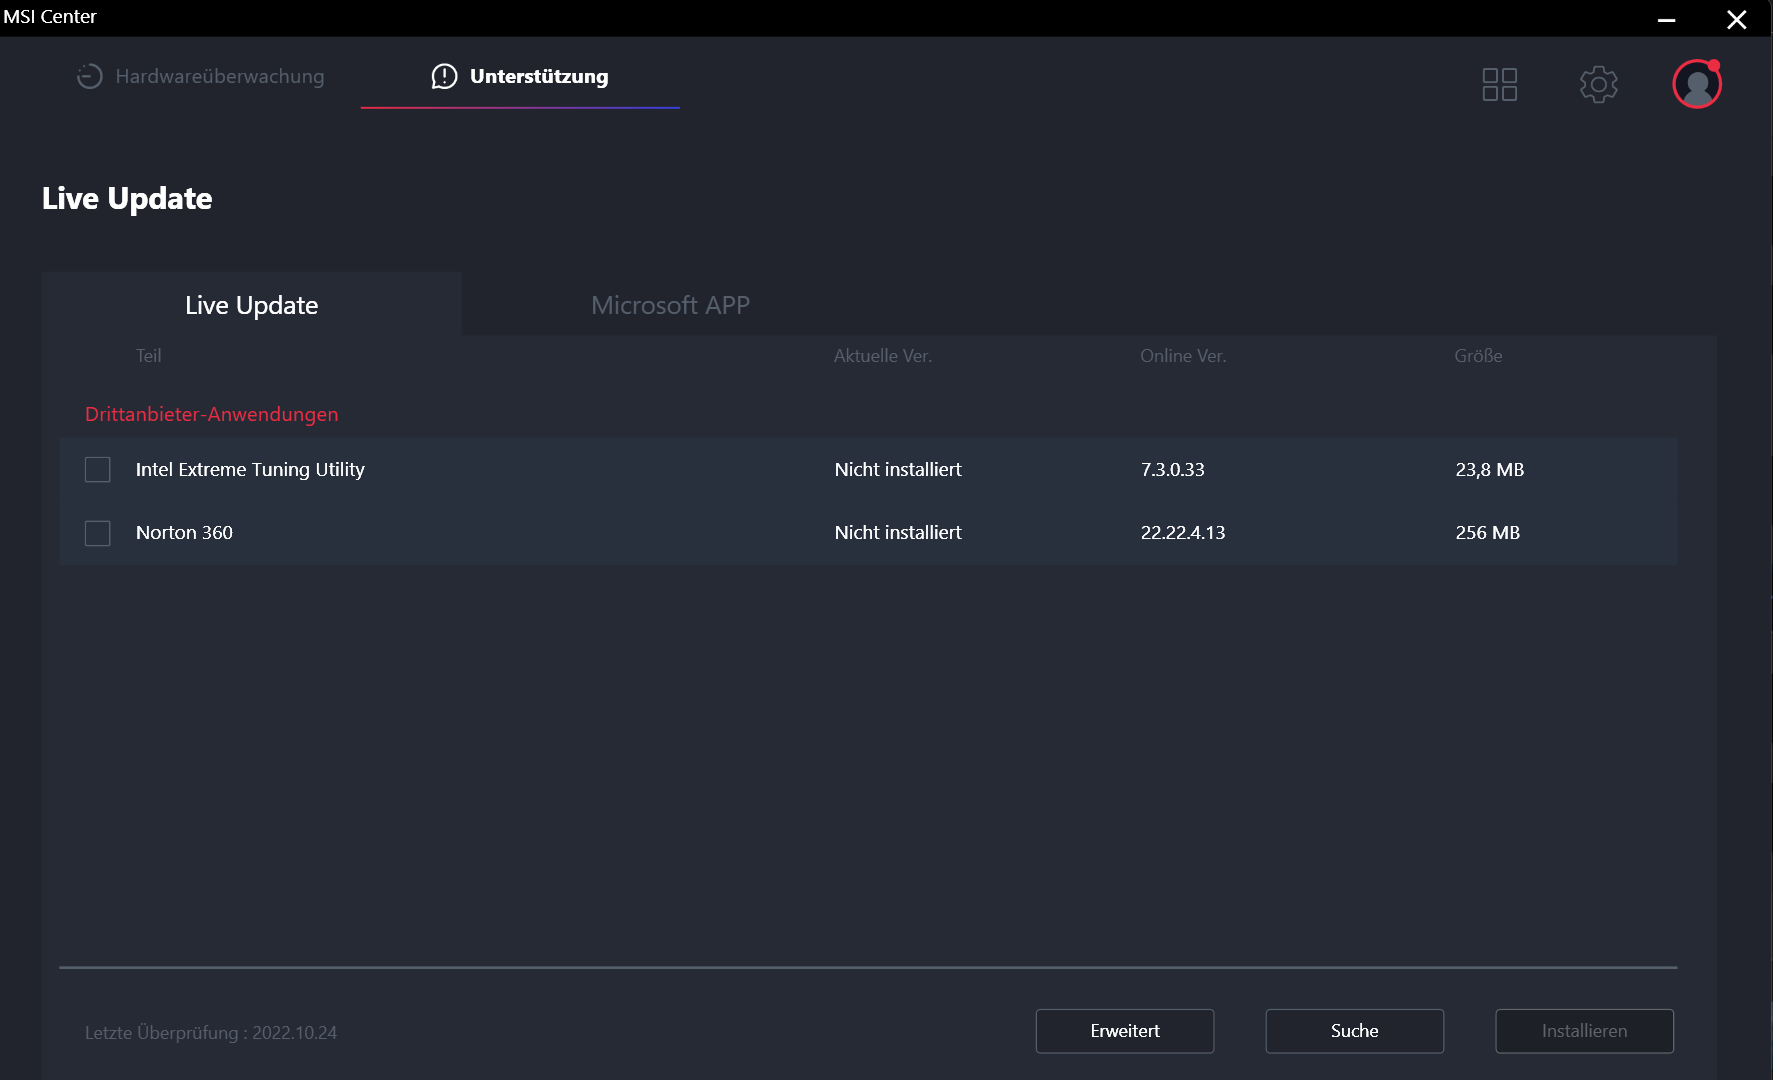Switch to the Microsoft APP tab

pos(670,305)
